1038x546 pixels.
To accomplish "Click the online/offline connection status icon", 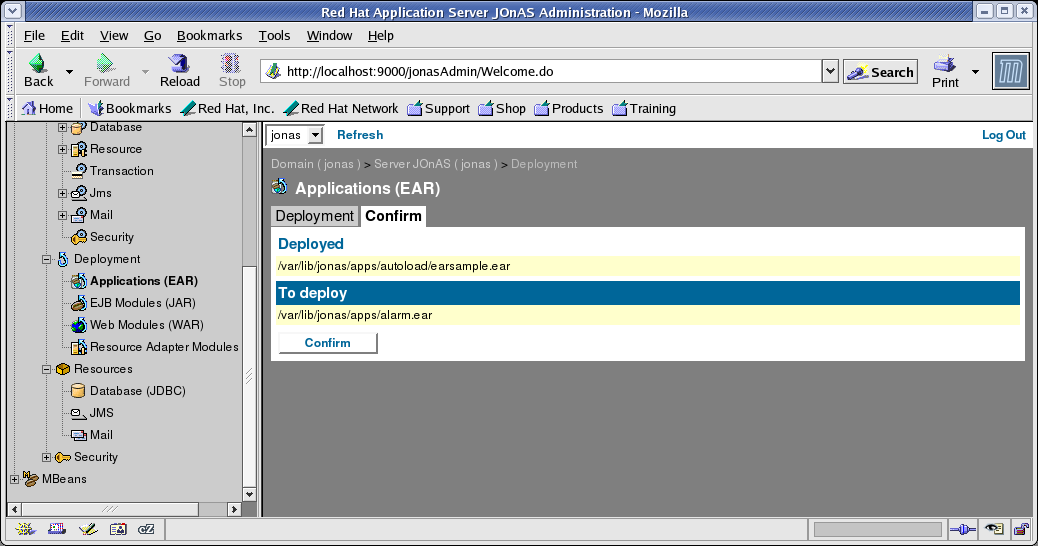I will point(963,529).
